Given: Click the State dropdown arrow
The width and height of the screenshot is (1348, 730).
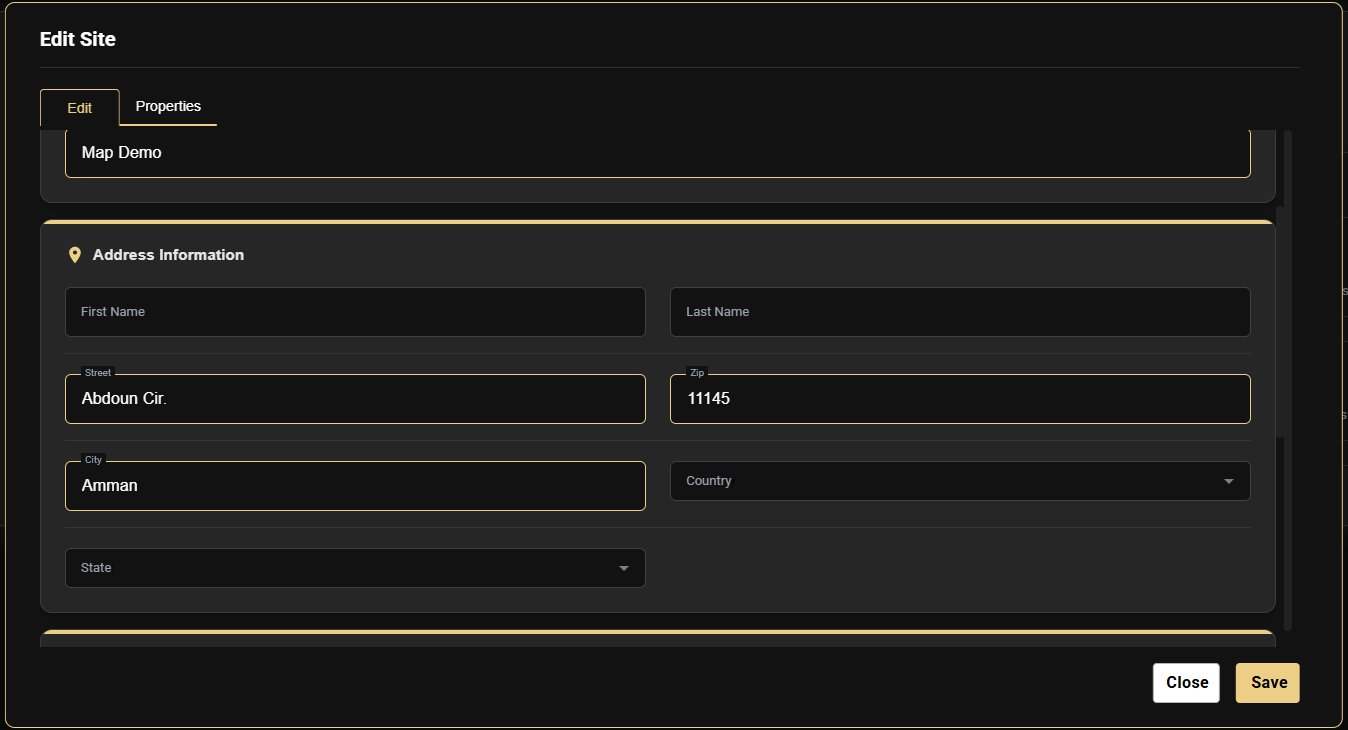Looking at the screenshot, I should point(624,568).
